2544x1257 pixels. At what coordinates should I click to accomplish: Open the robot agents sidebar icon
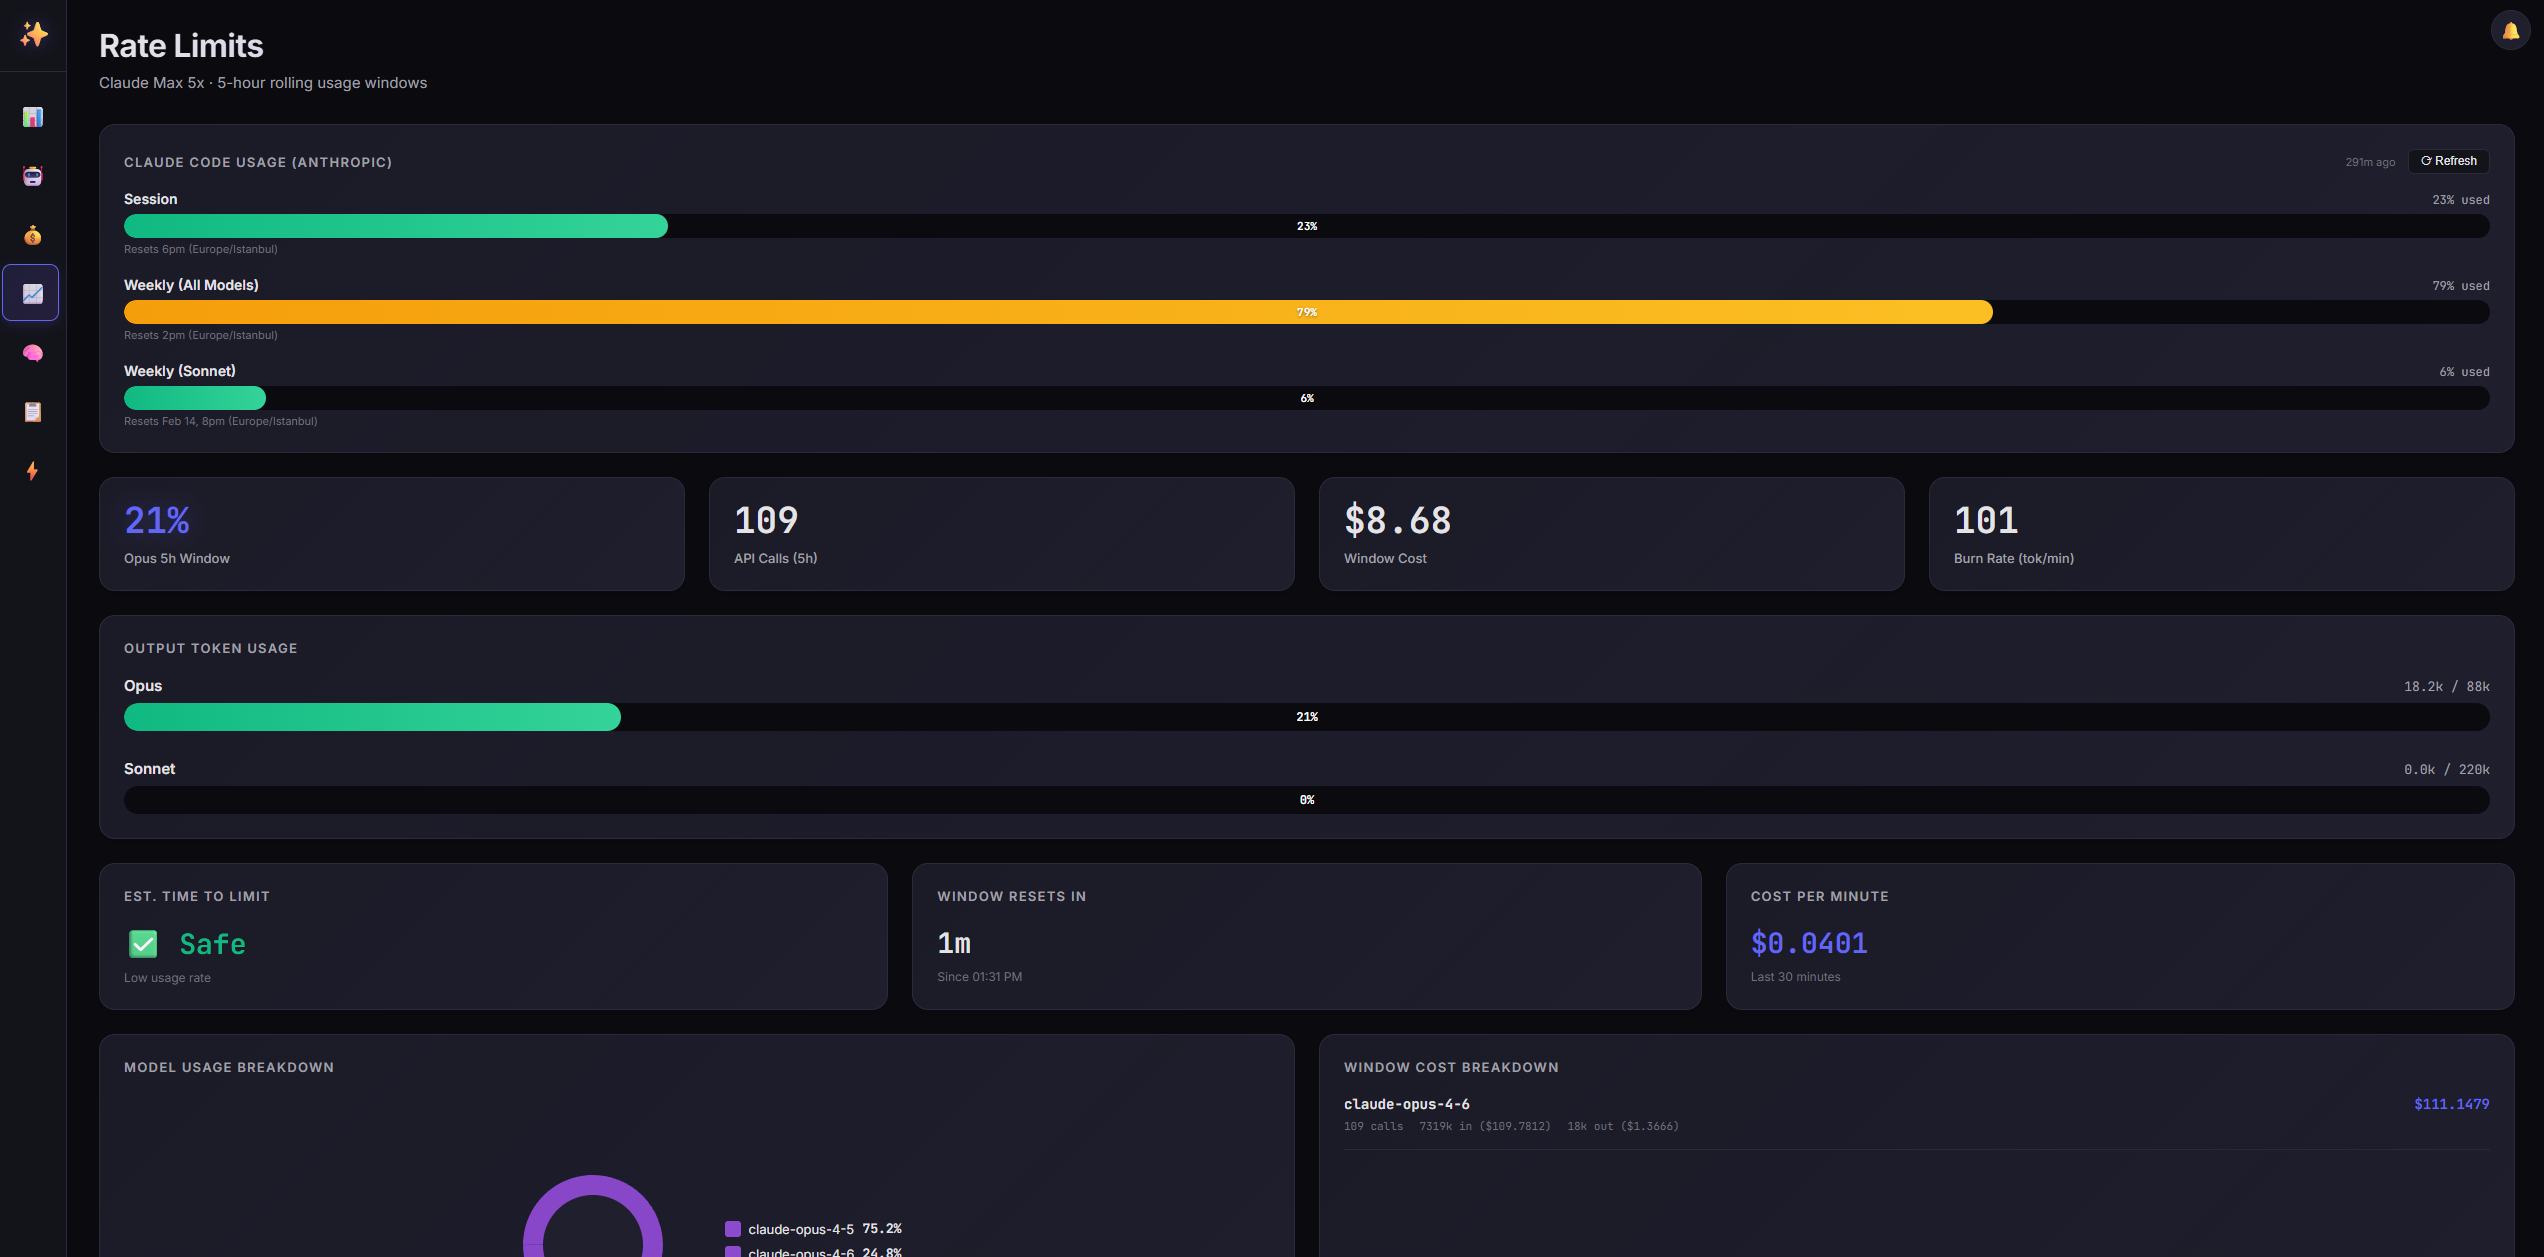33,176
